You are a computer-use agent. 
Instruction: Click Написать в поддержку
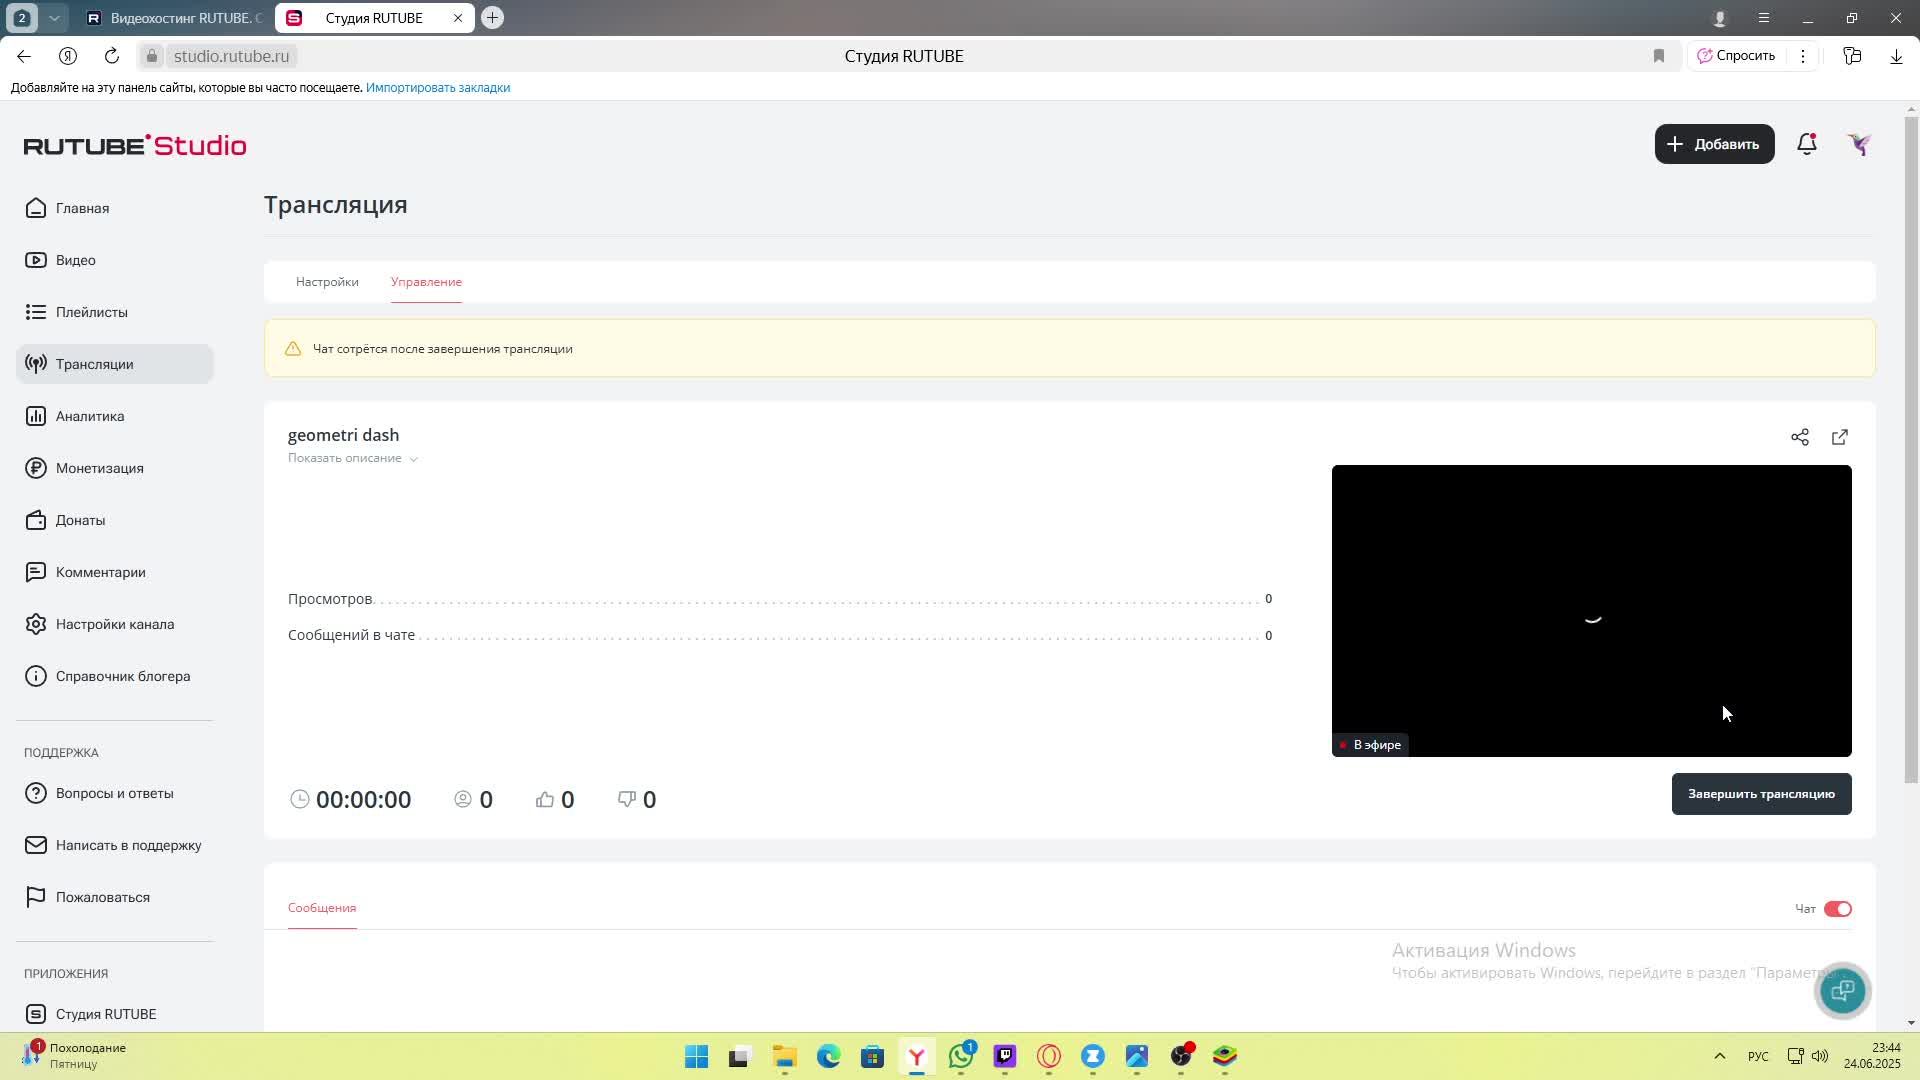tap(115, 845)
